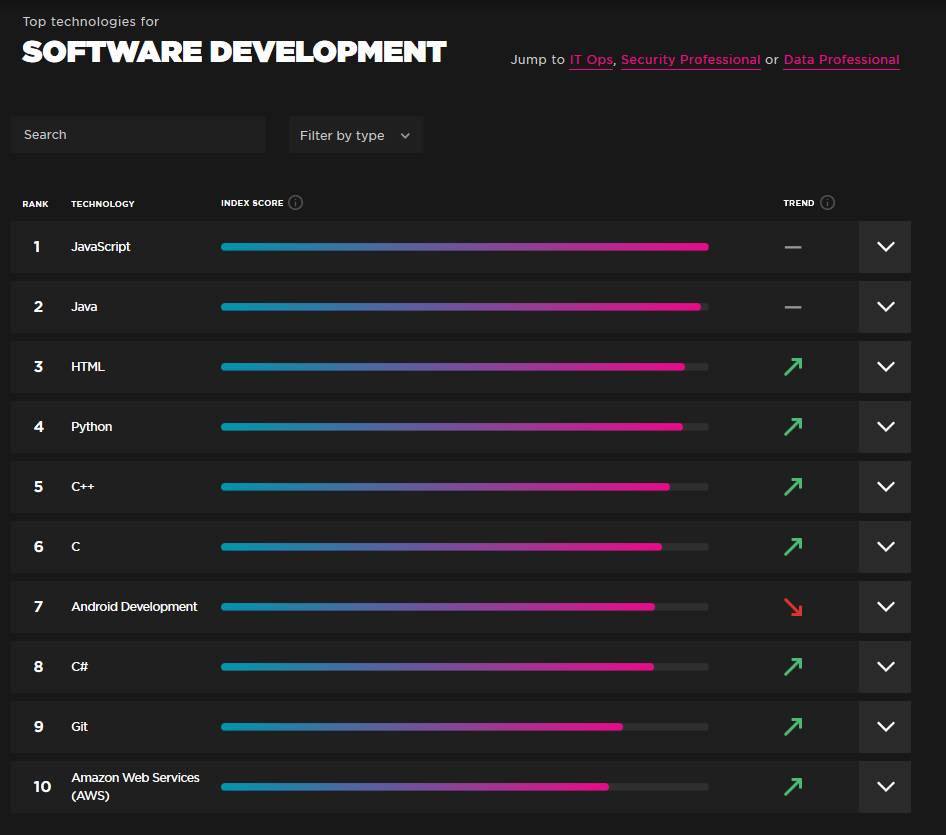Open the Filter by type dropdown
This screenshot has width=946, height=835.
pos(356,135)
